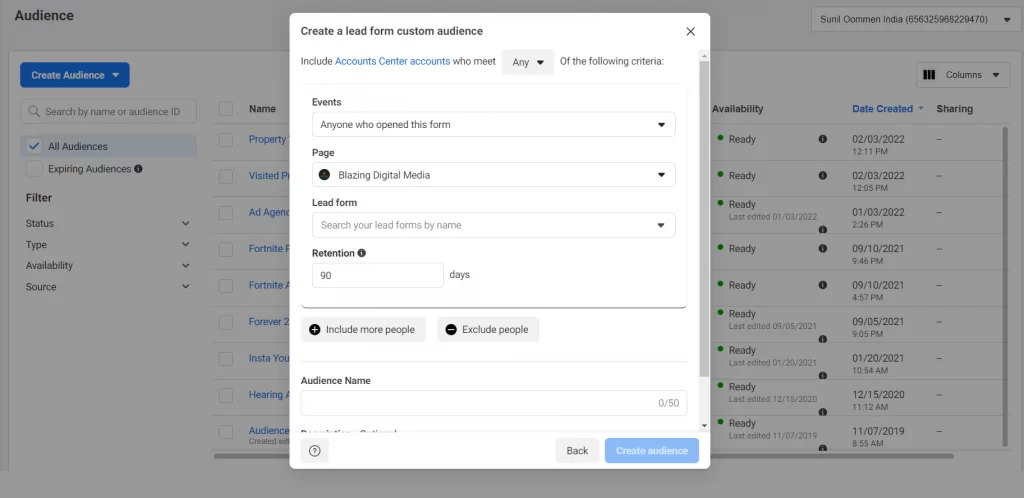The width and height of the screenshot is (1024, 498).
Task: Expand the Type filter
Action: 108,245
